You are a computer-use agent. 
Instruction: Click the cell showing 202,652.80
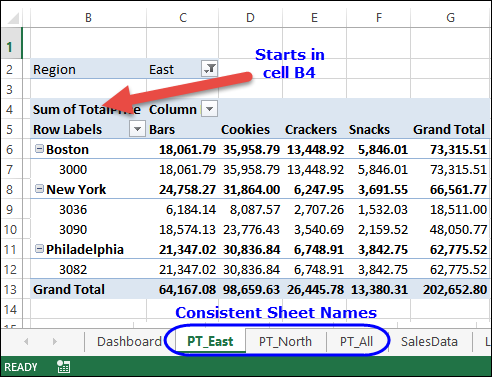(x=451, y=289)
